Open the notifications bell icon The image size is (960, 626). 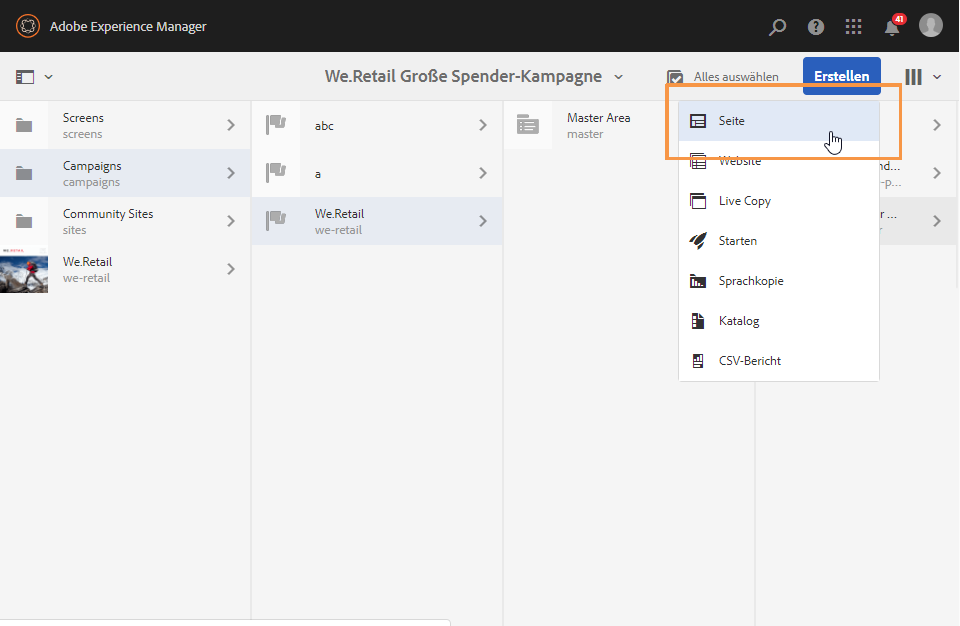point(892,27)
